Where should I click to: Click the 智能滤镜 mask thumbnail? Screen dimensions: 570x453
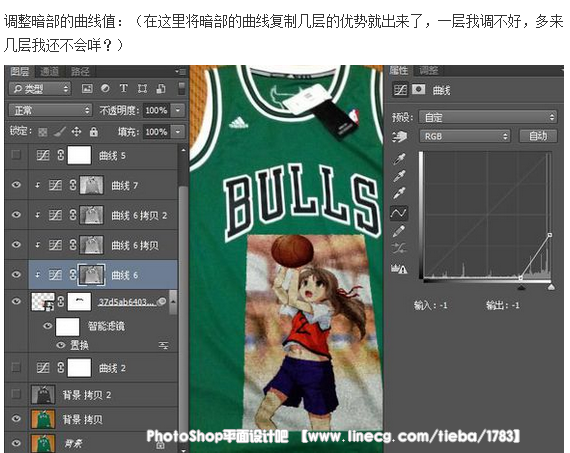(x=67, y=326)
